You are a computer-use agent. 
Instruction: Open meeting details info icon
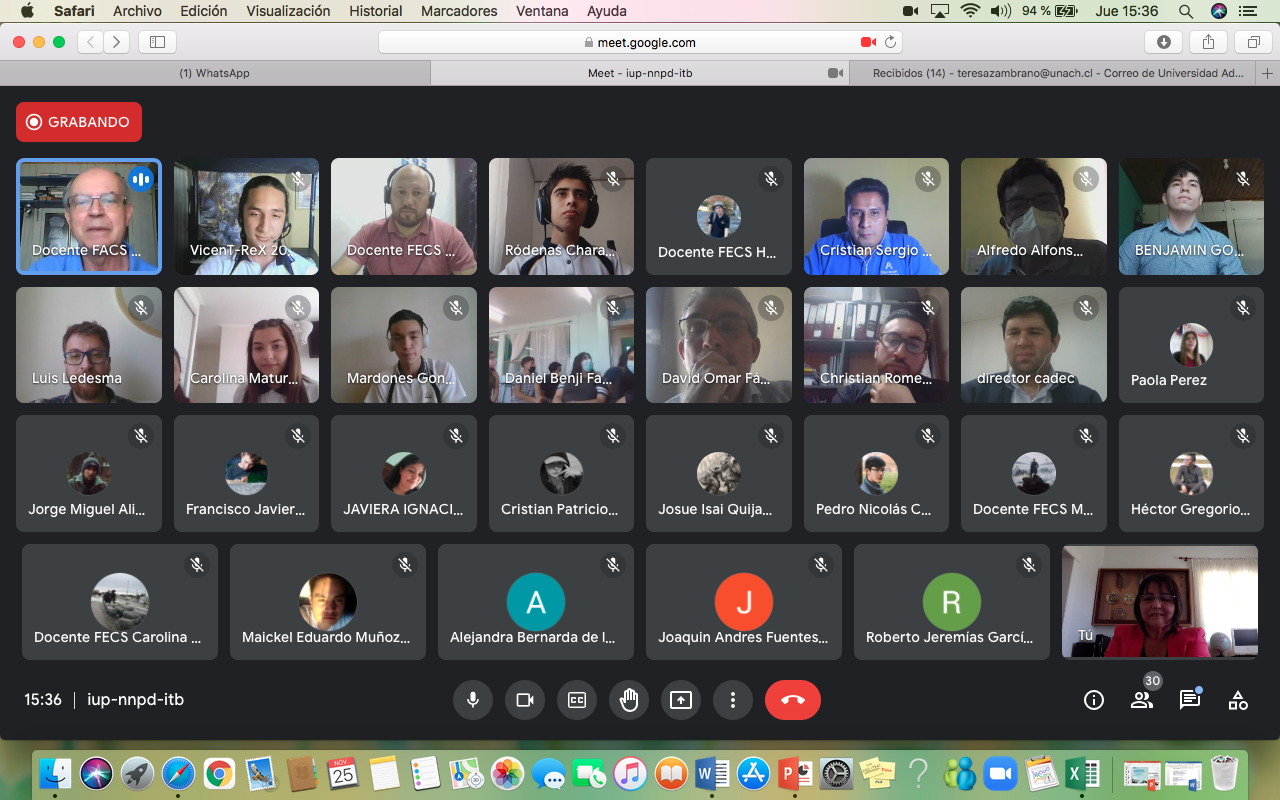point(1093,700)
